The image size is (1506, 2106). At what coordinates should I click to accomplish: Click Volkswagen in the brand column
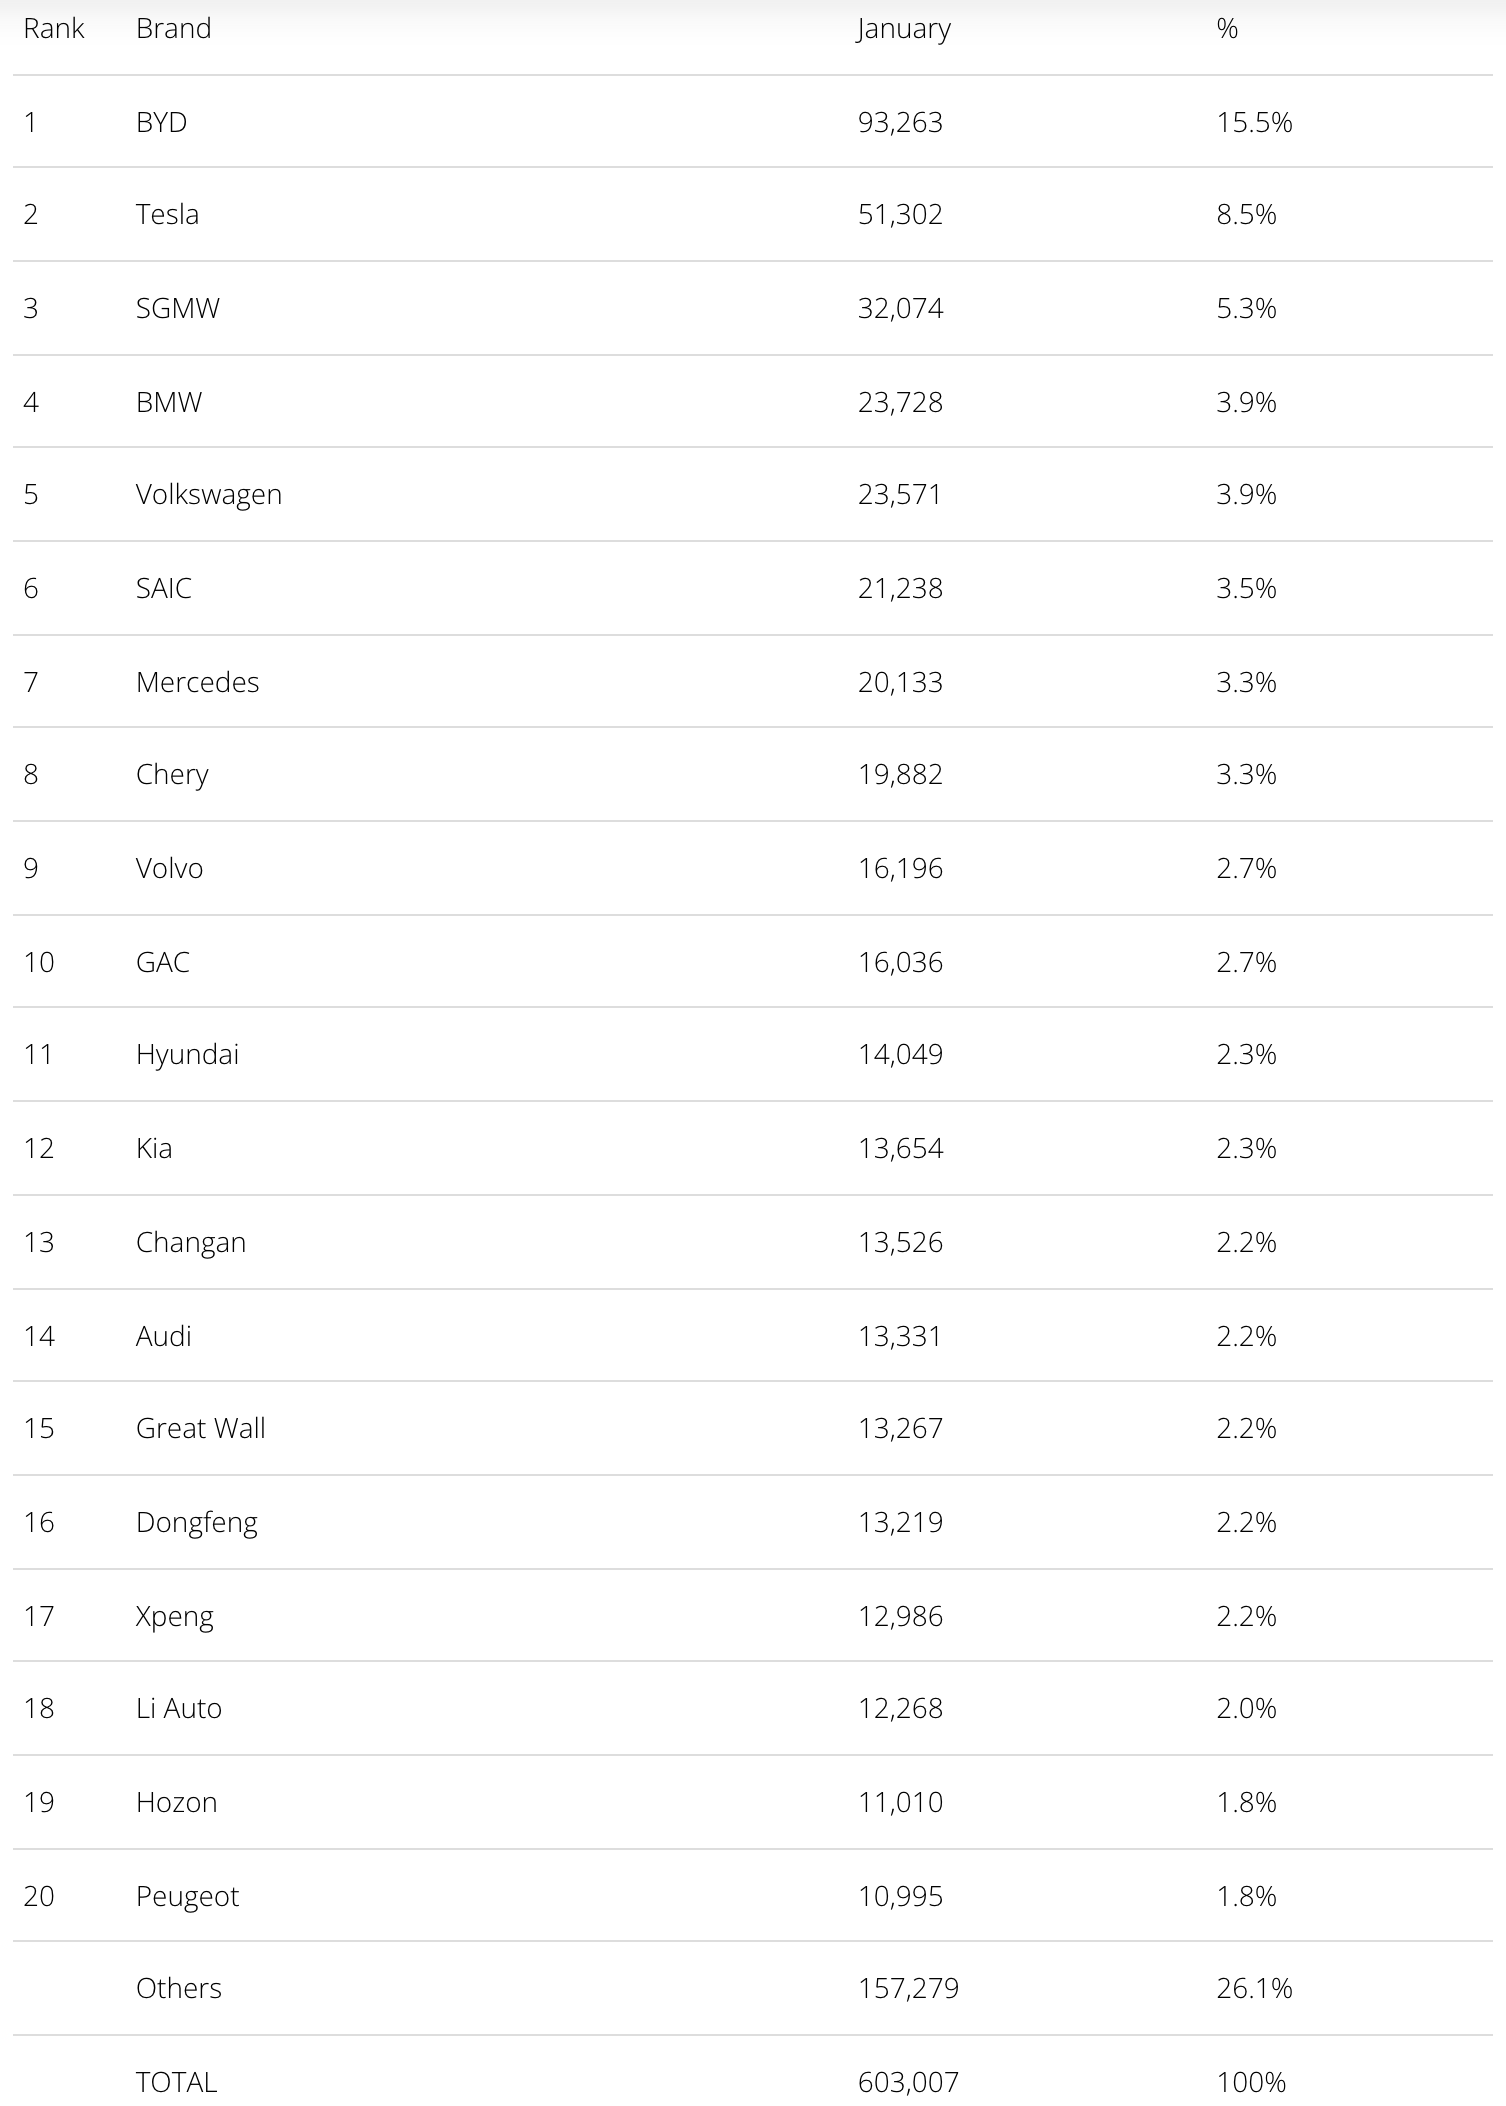click(x=209, y=495)
